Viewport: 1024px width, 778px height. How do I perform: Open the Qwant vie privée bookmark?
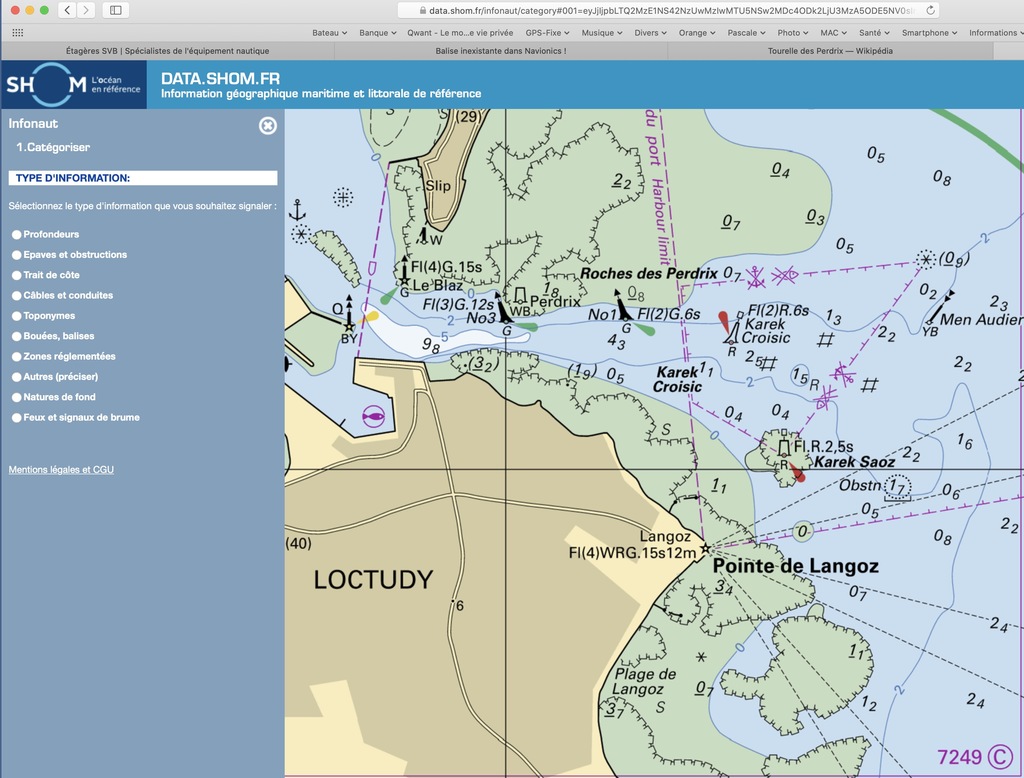460,33
